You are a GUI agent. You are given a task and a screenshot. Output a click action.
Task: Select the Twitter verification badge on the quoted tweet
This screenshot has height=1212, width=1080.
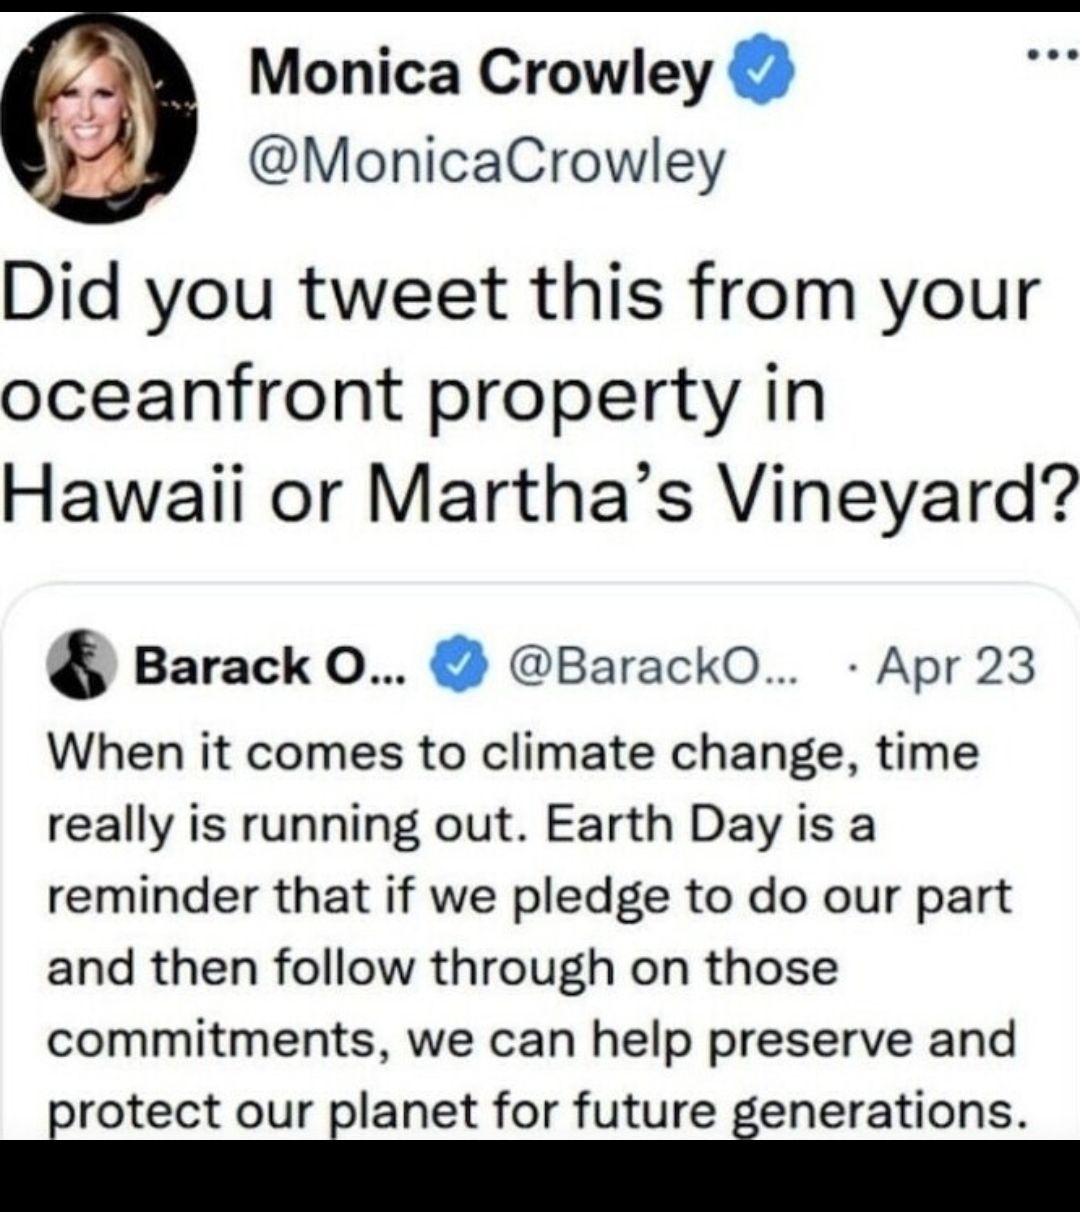(x=460, y=665)
